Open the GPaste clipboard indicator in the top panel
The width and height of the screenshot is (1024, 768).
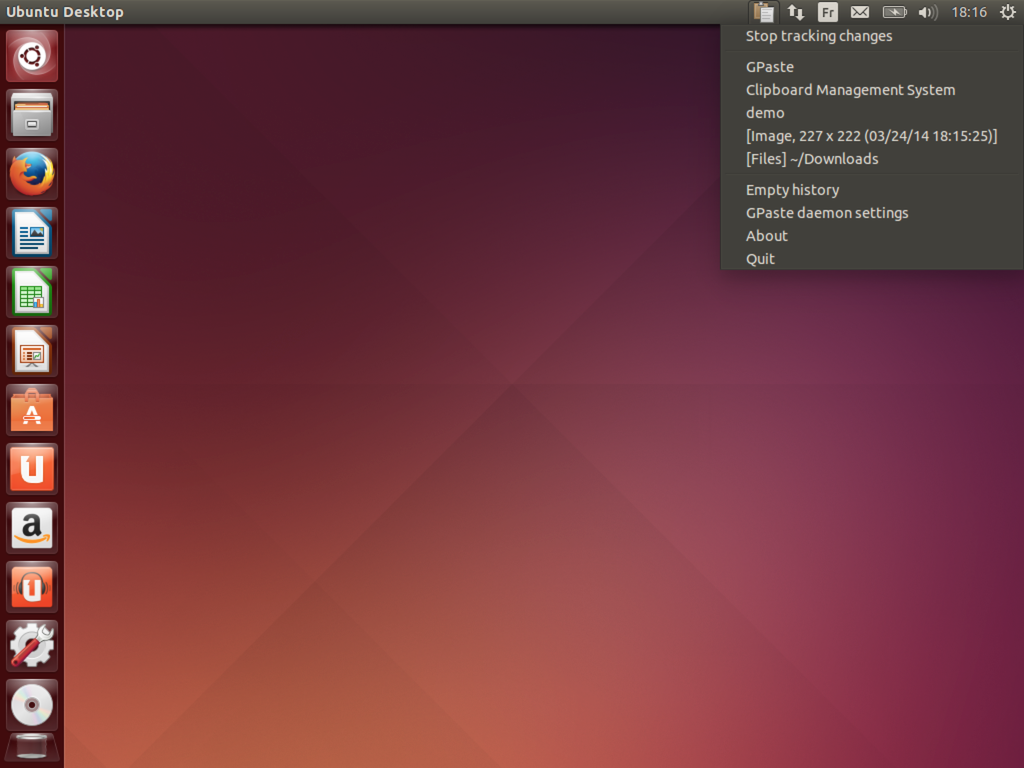click(x=763, y=12)
